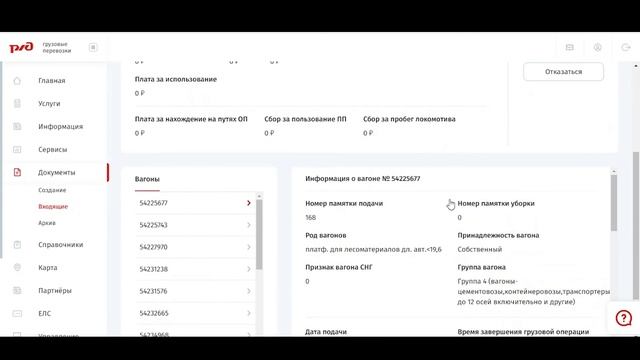Expand chevron for wagon 54232665

click(x=249, y=313)
